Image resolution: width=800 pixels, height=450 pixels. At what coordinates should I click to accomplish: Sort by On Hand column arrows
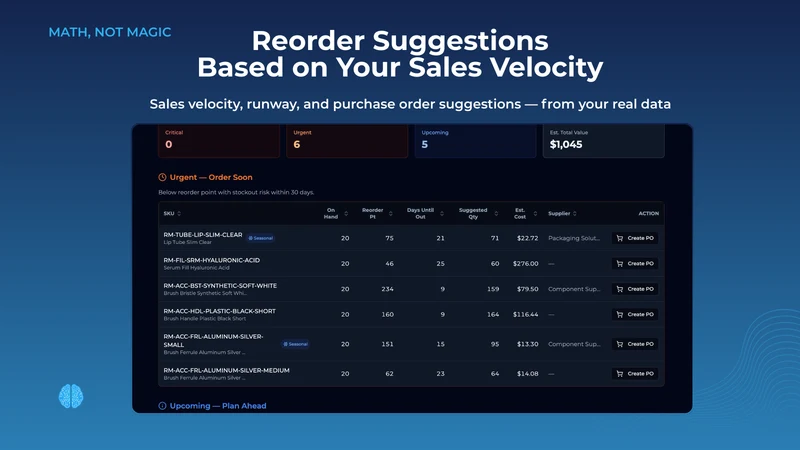click(x=346, y=213)
